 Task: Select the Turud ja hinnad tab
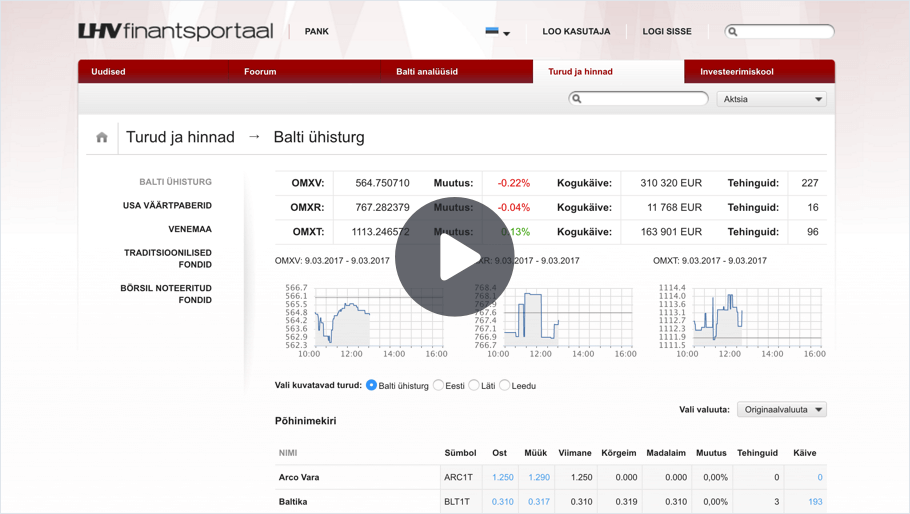coord(608,71)
